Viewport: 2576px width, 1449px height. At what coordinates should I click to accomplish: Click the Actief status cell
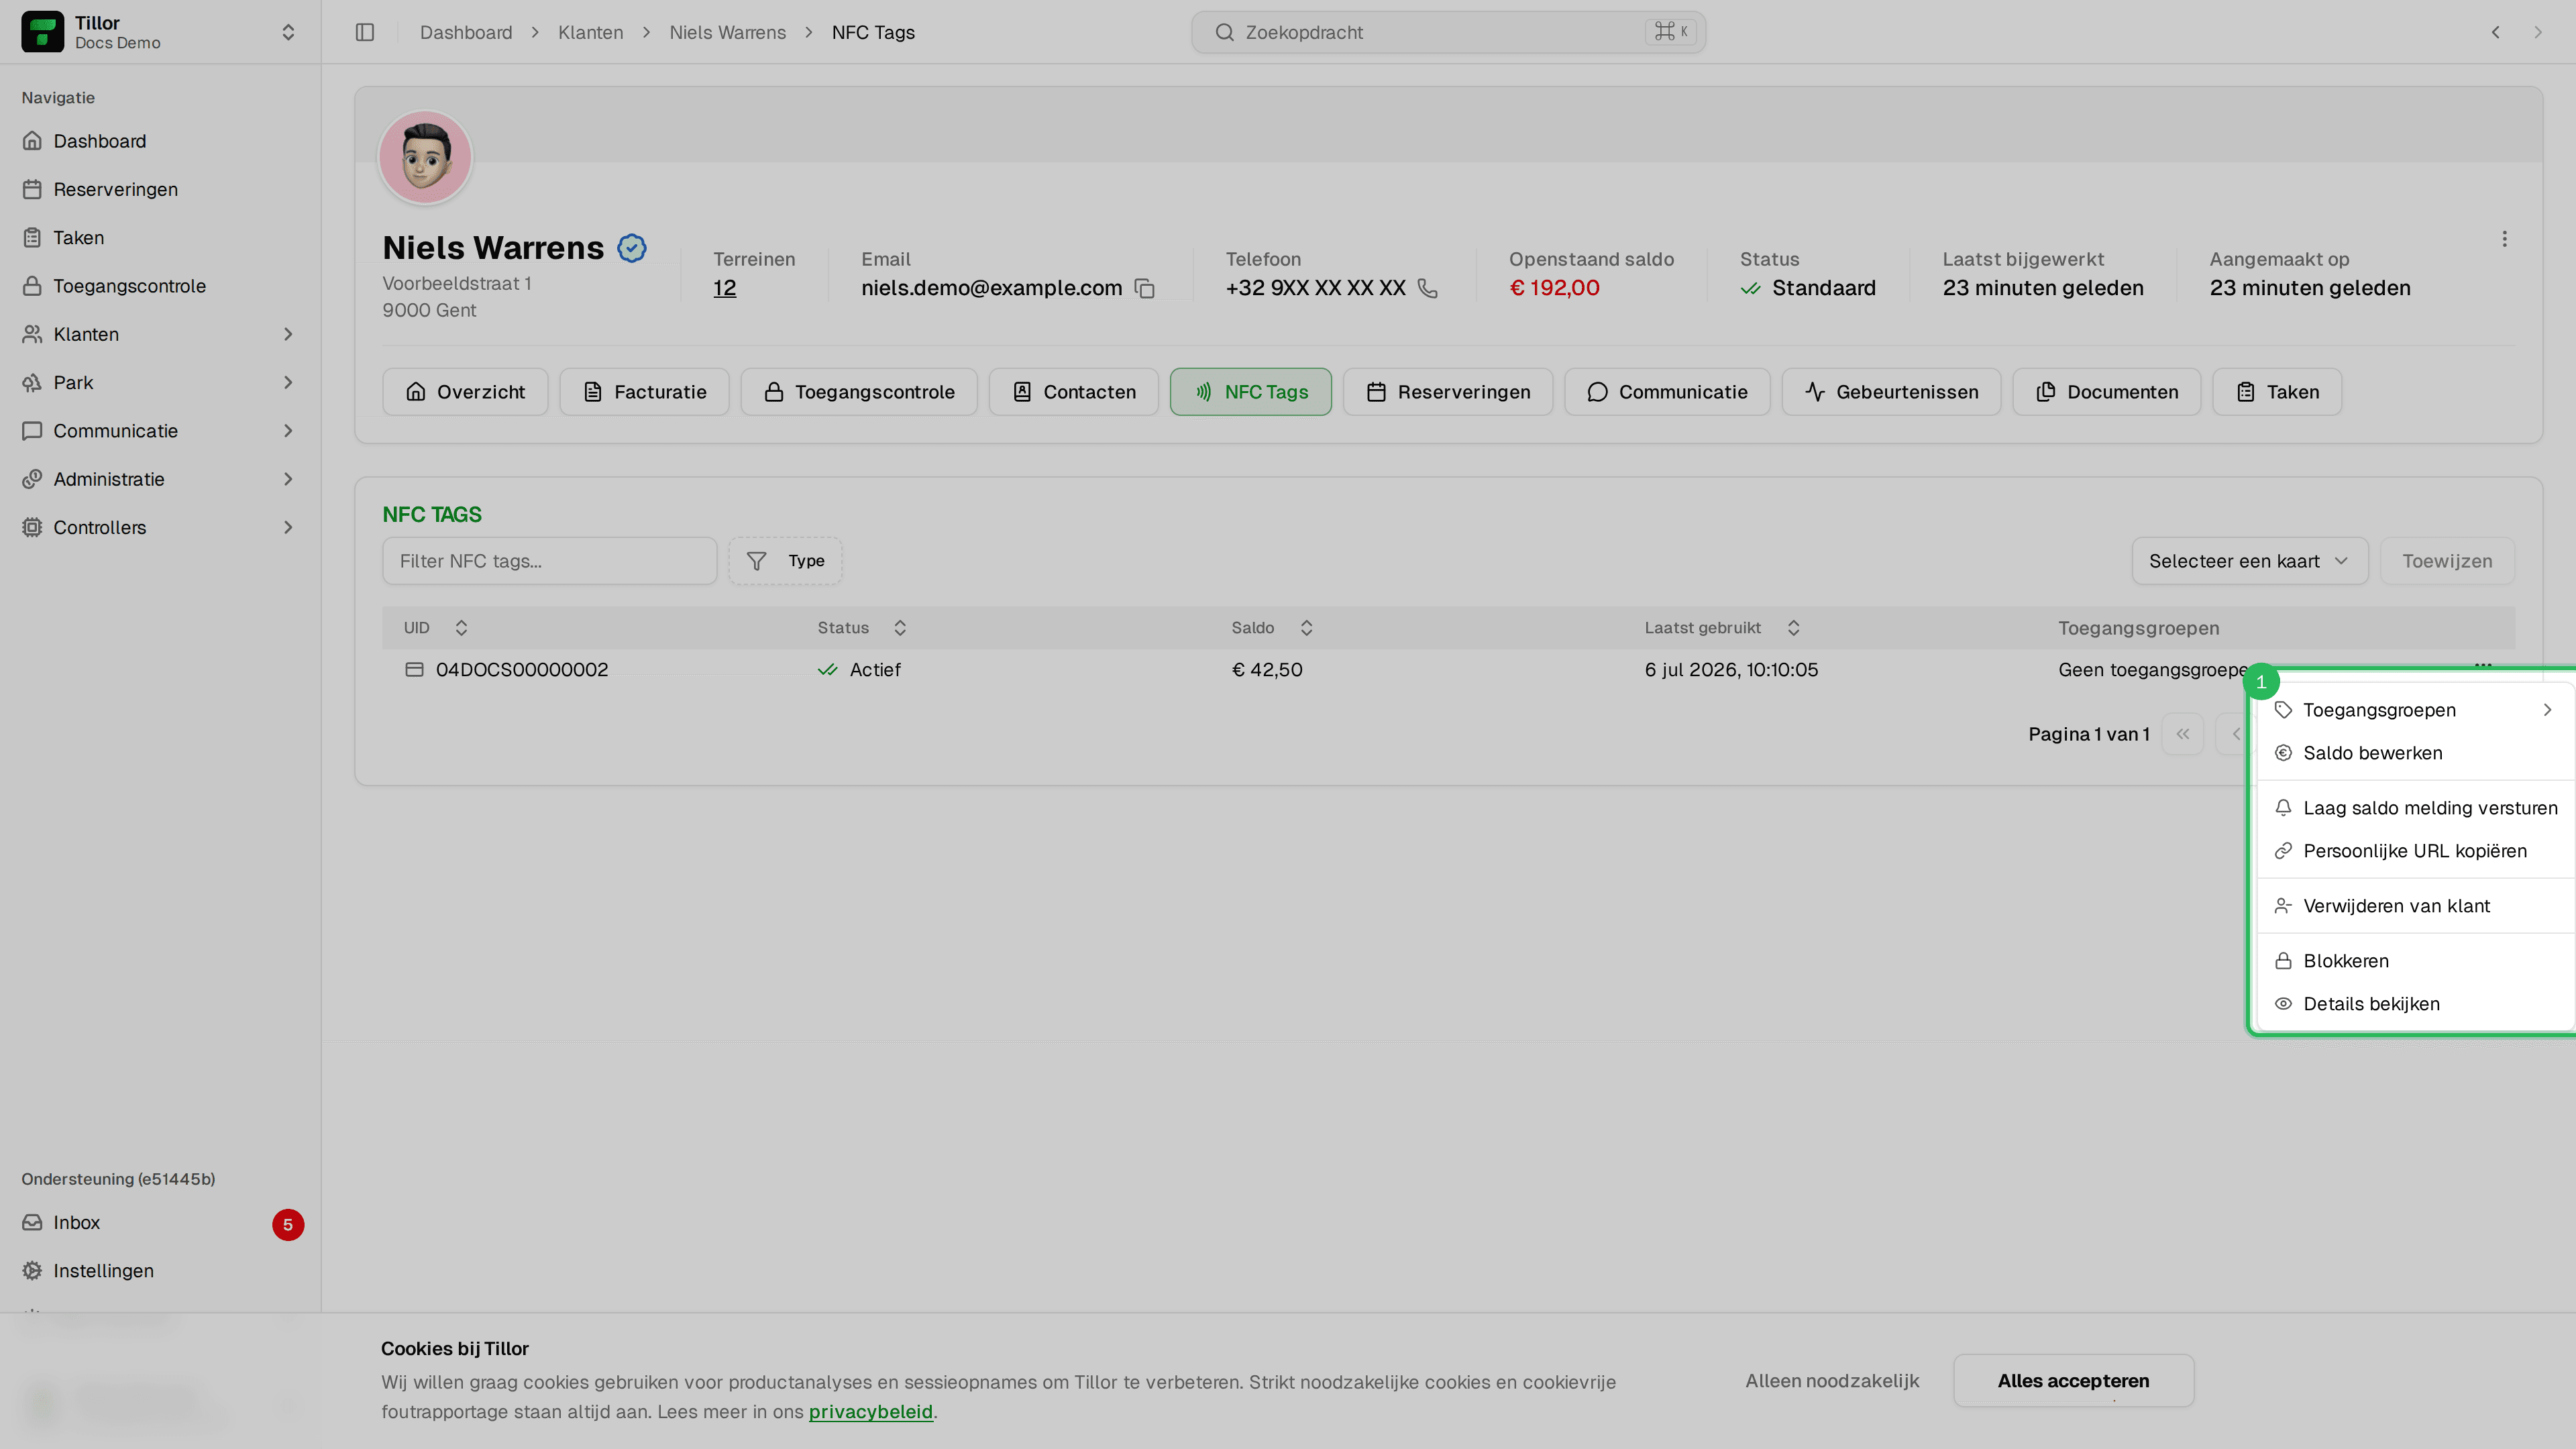pyautogui.click(x=859, y=670)
